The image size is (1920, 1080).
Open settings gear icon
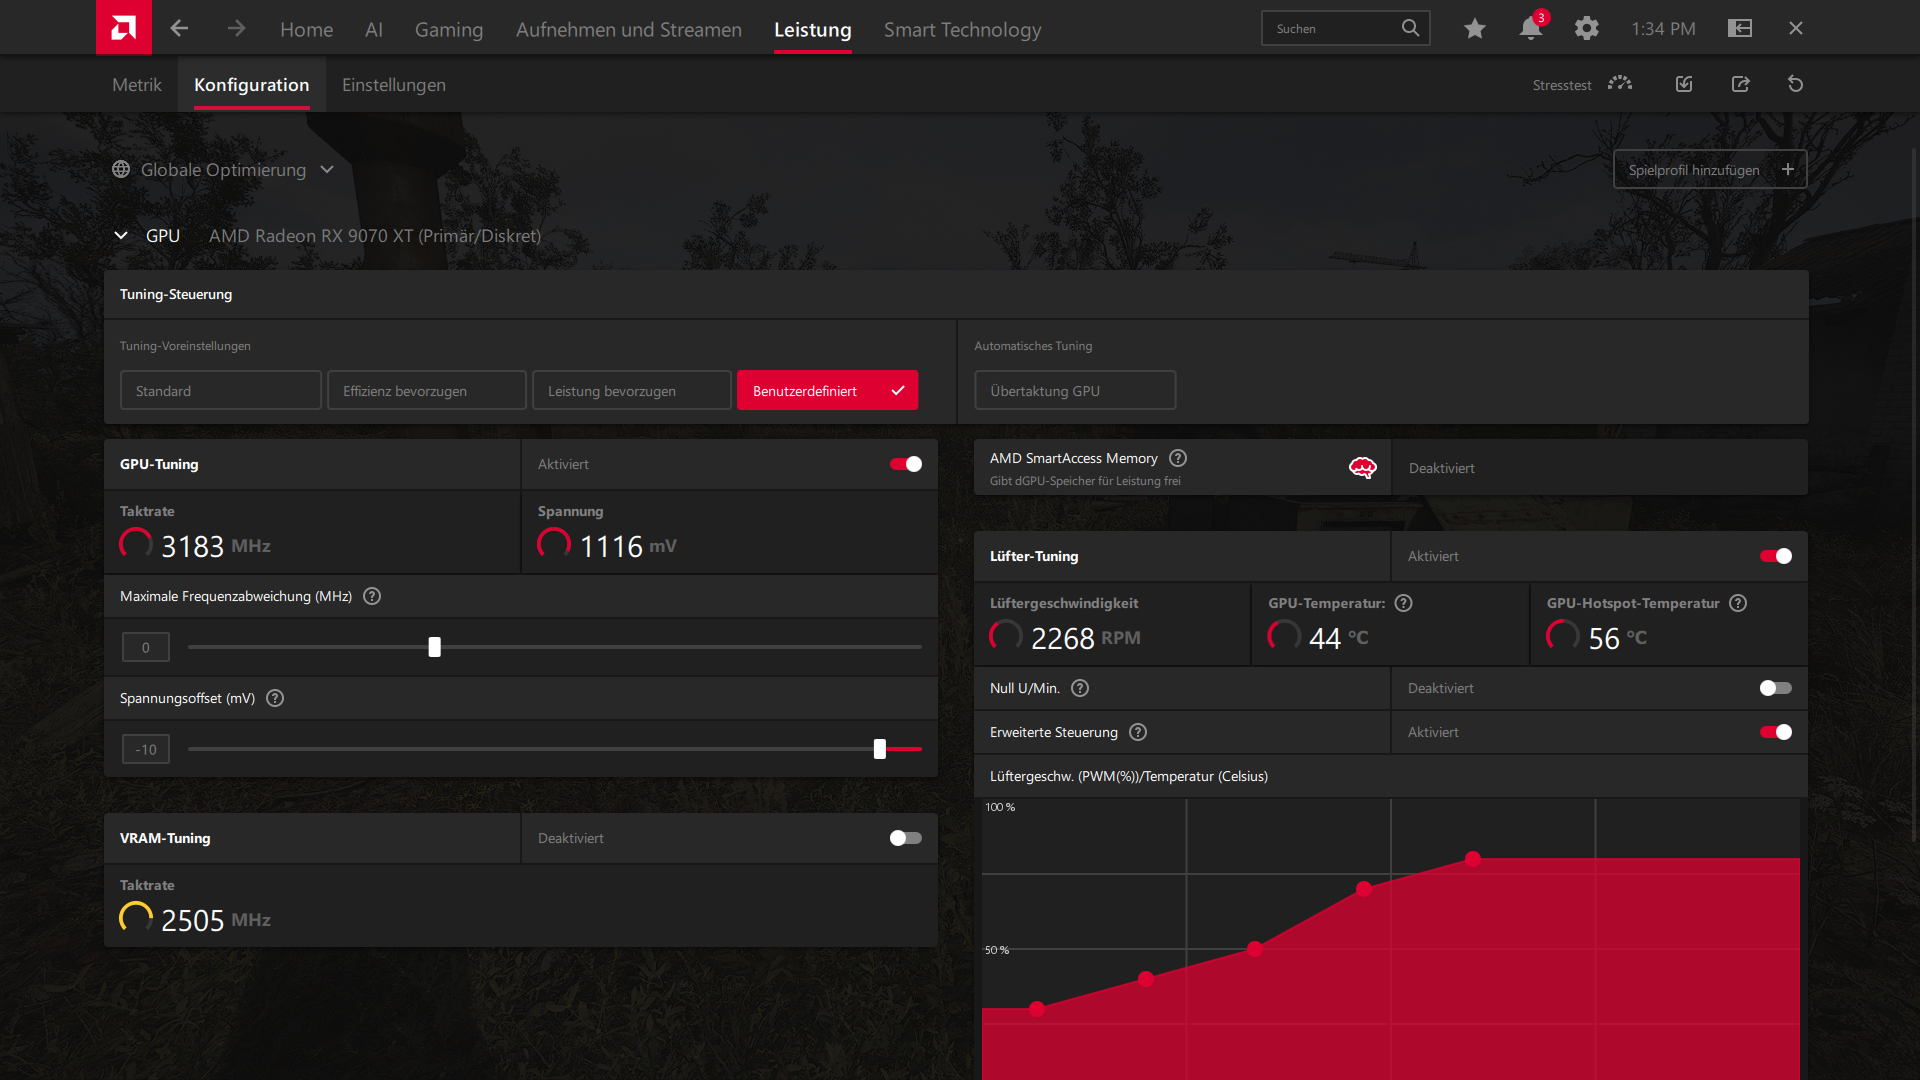click(1586, 29)
